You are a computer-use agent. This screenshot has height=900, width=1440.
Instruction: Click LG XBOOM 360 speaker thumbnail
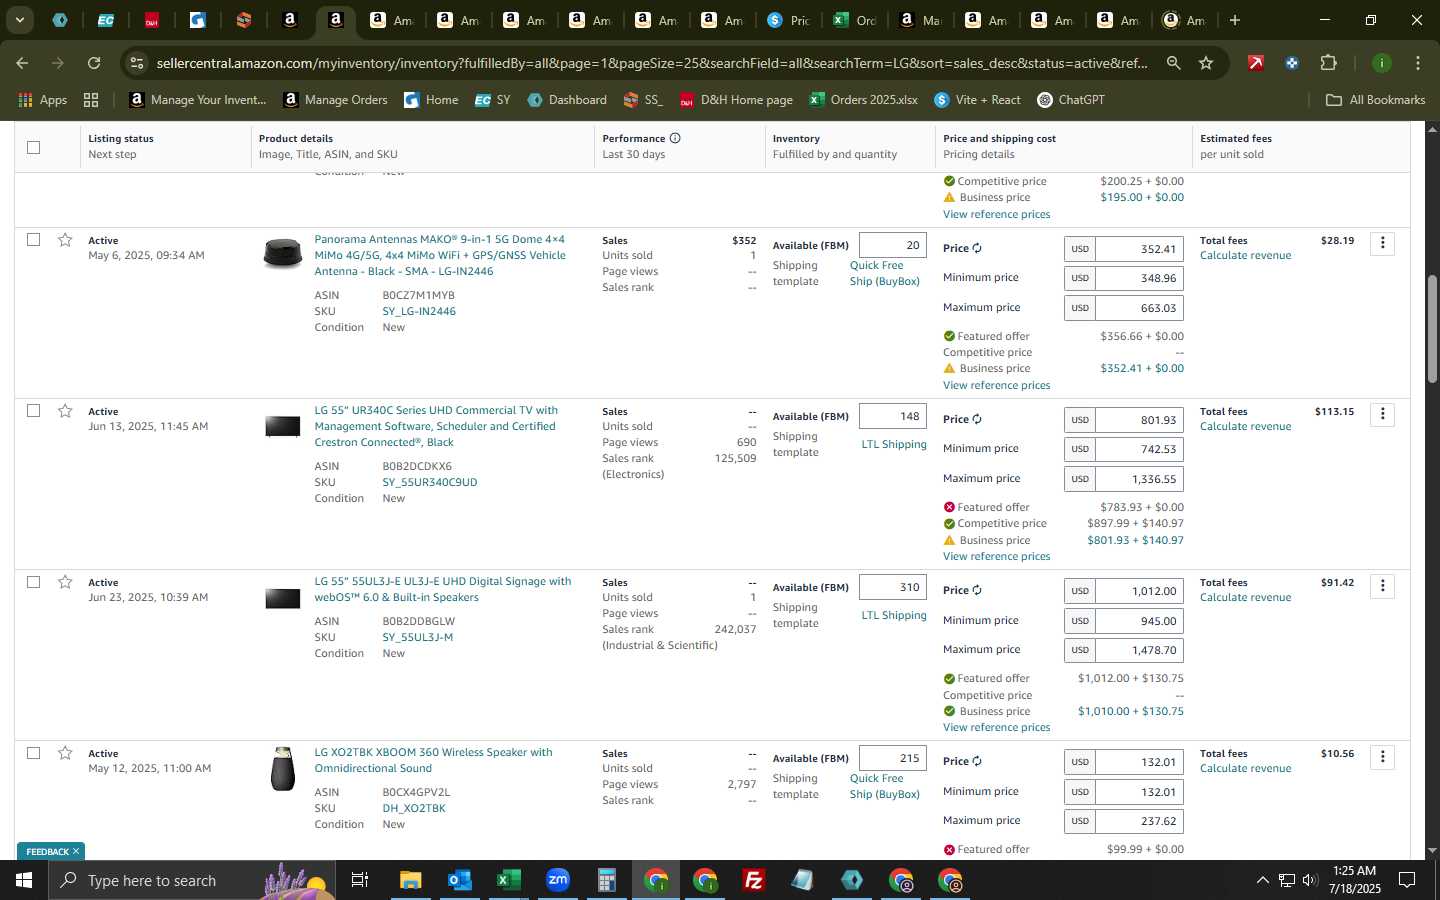[283, 768]
